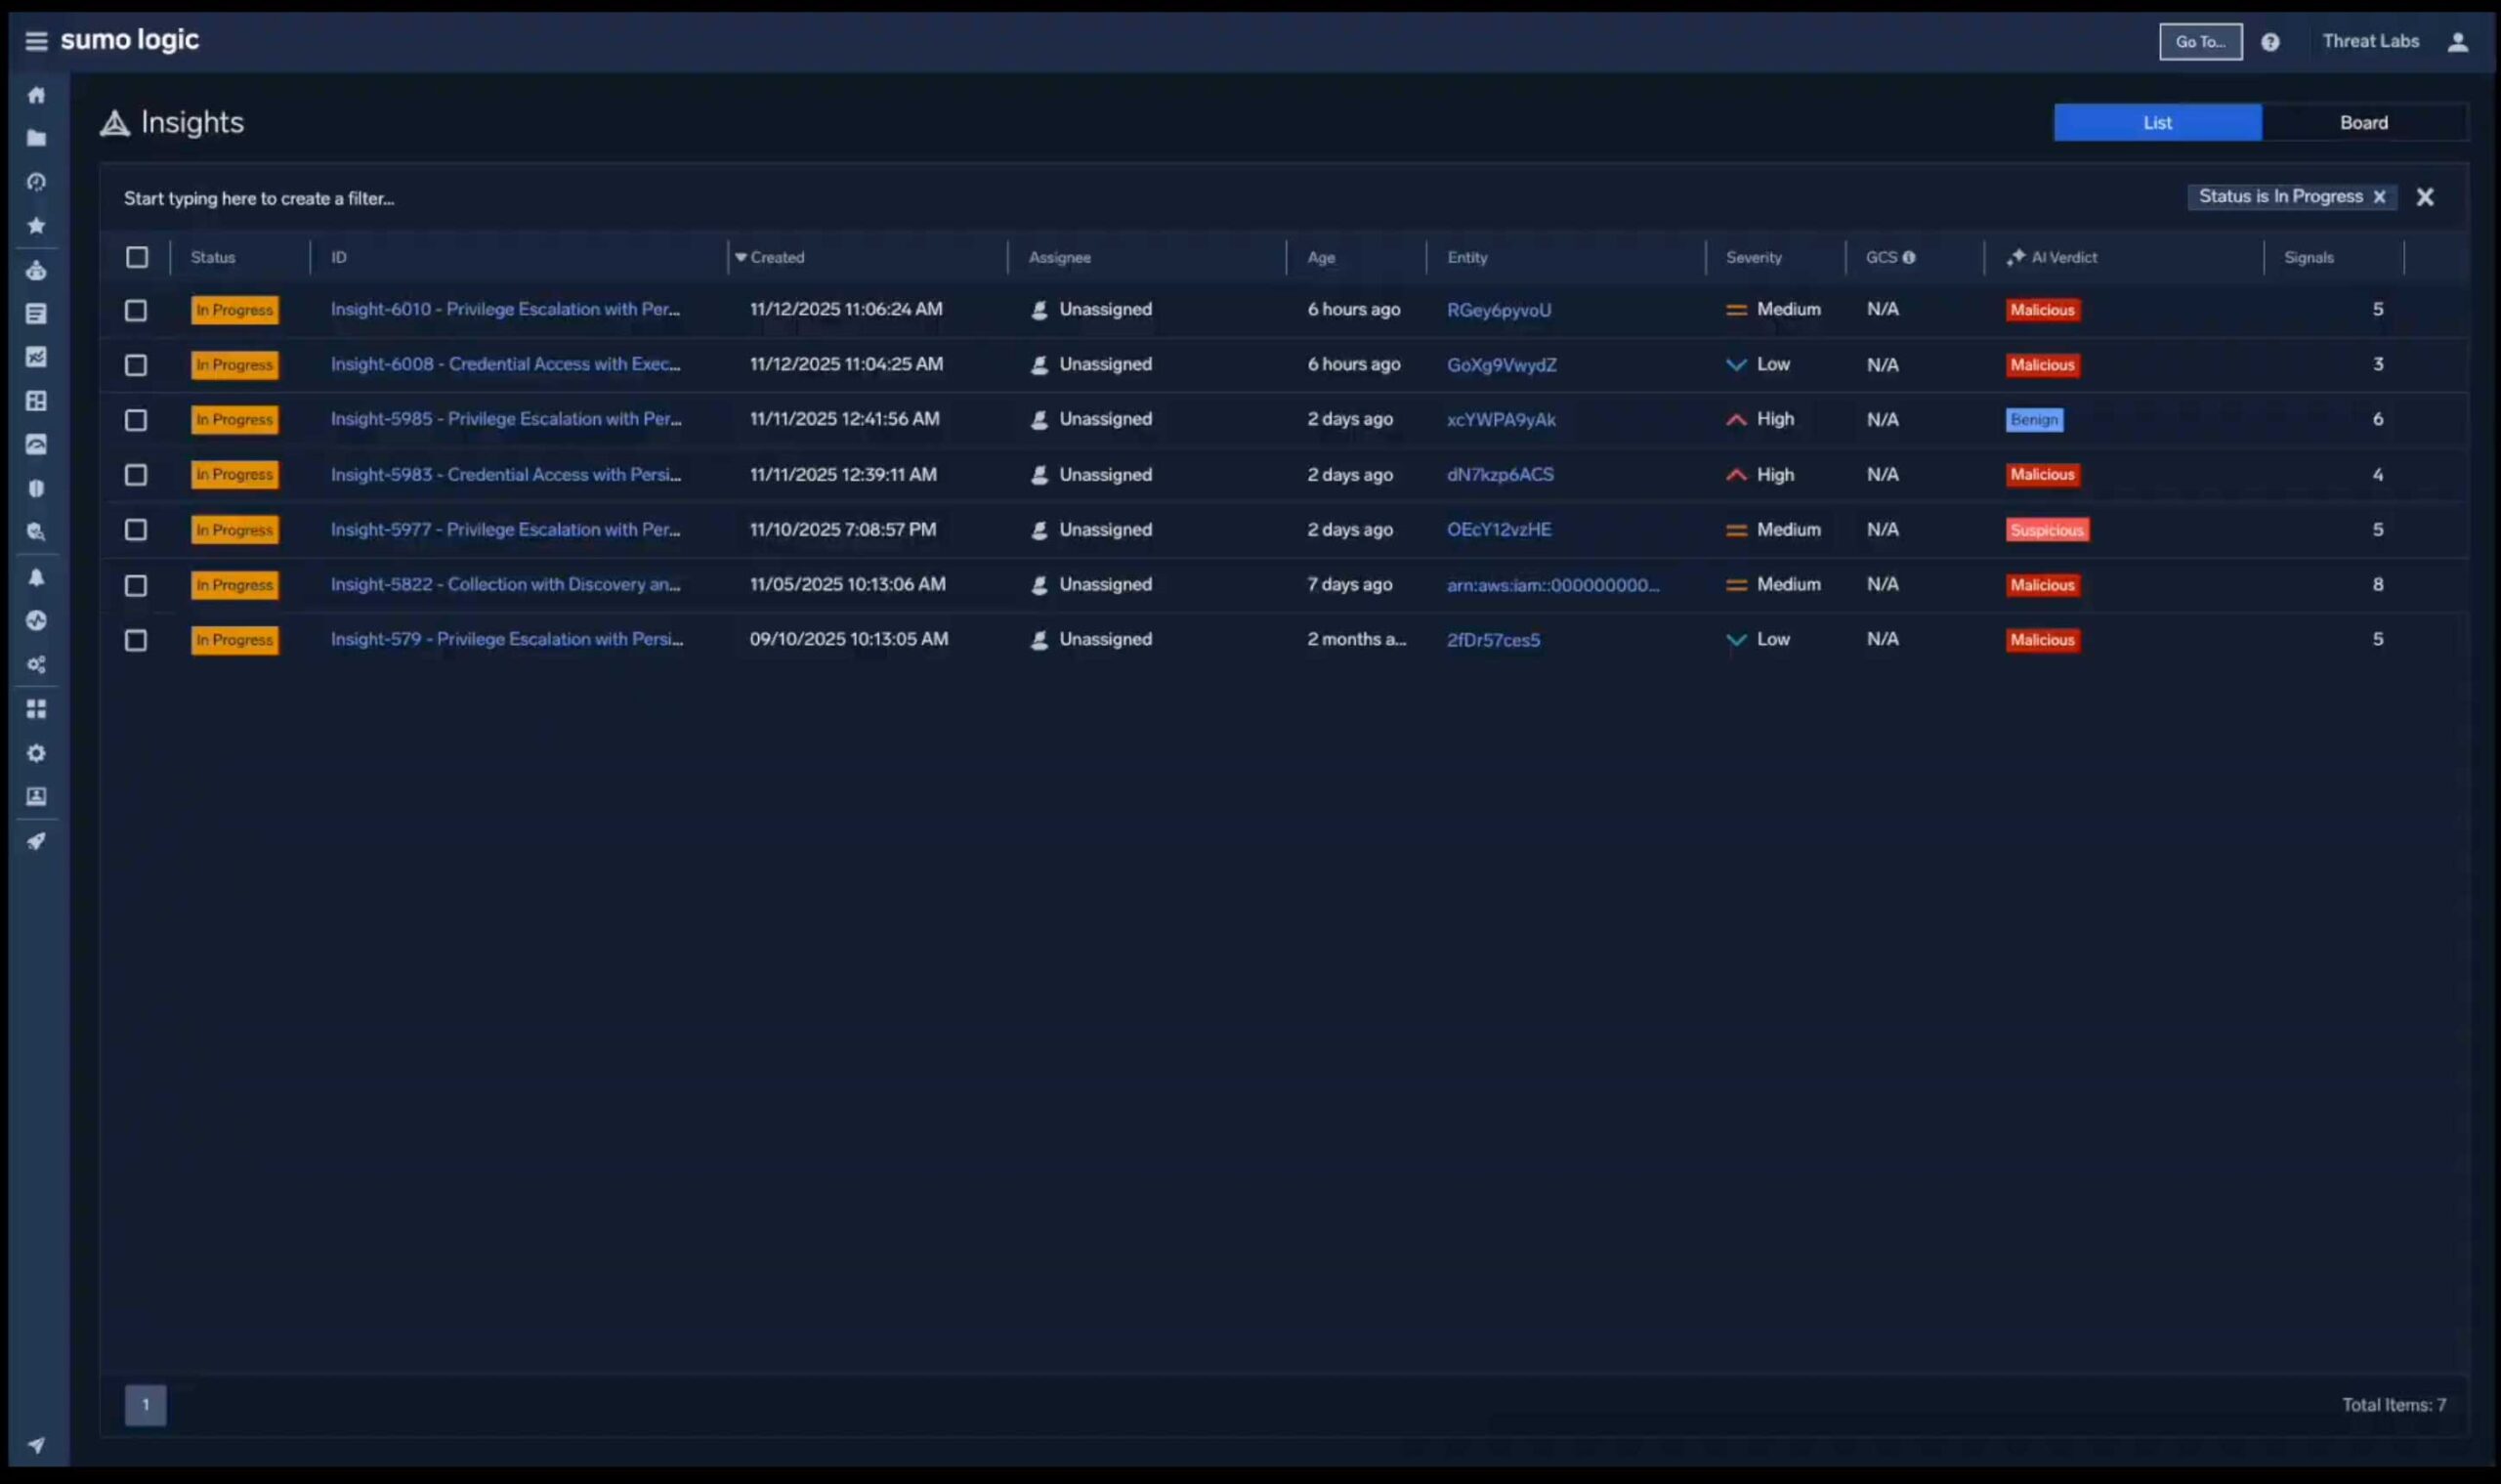Open the Recents clock icon in sidebar
This screenshot has width=2501, height=1484.
(36, 182)
